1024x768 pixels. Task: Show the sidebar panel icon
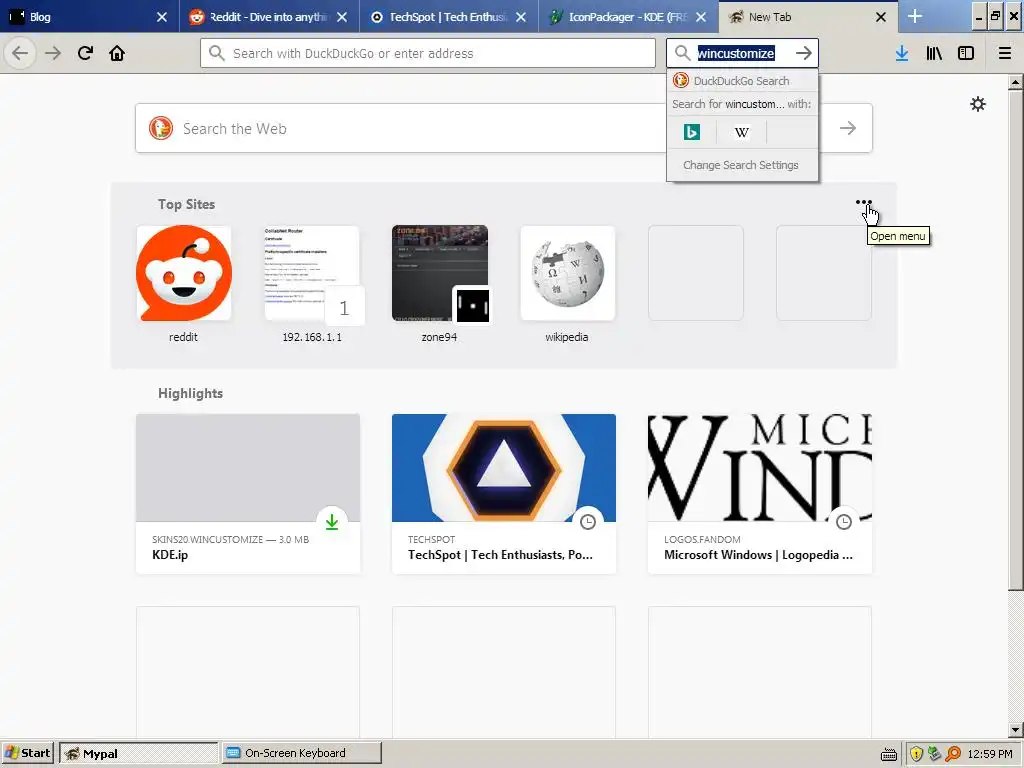click(966, 53)
